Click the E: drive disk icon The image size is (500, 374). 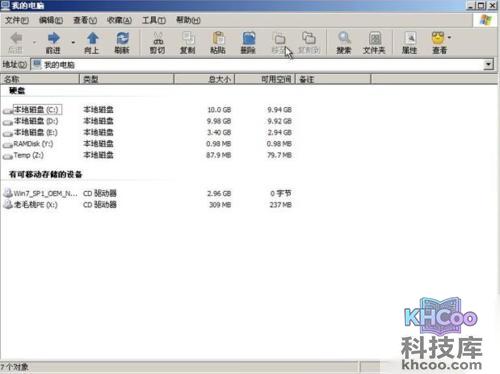click(x=8, y=133)
